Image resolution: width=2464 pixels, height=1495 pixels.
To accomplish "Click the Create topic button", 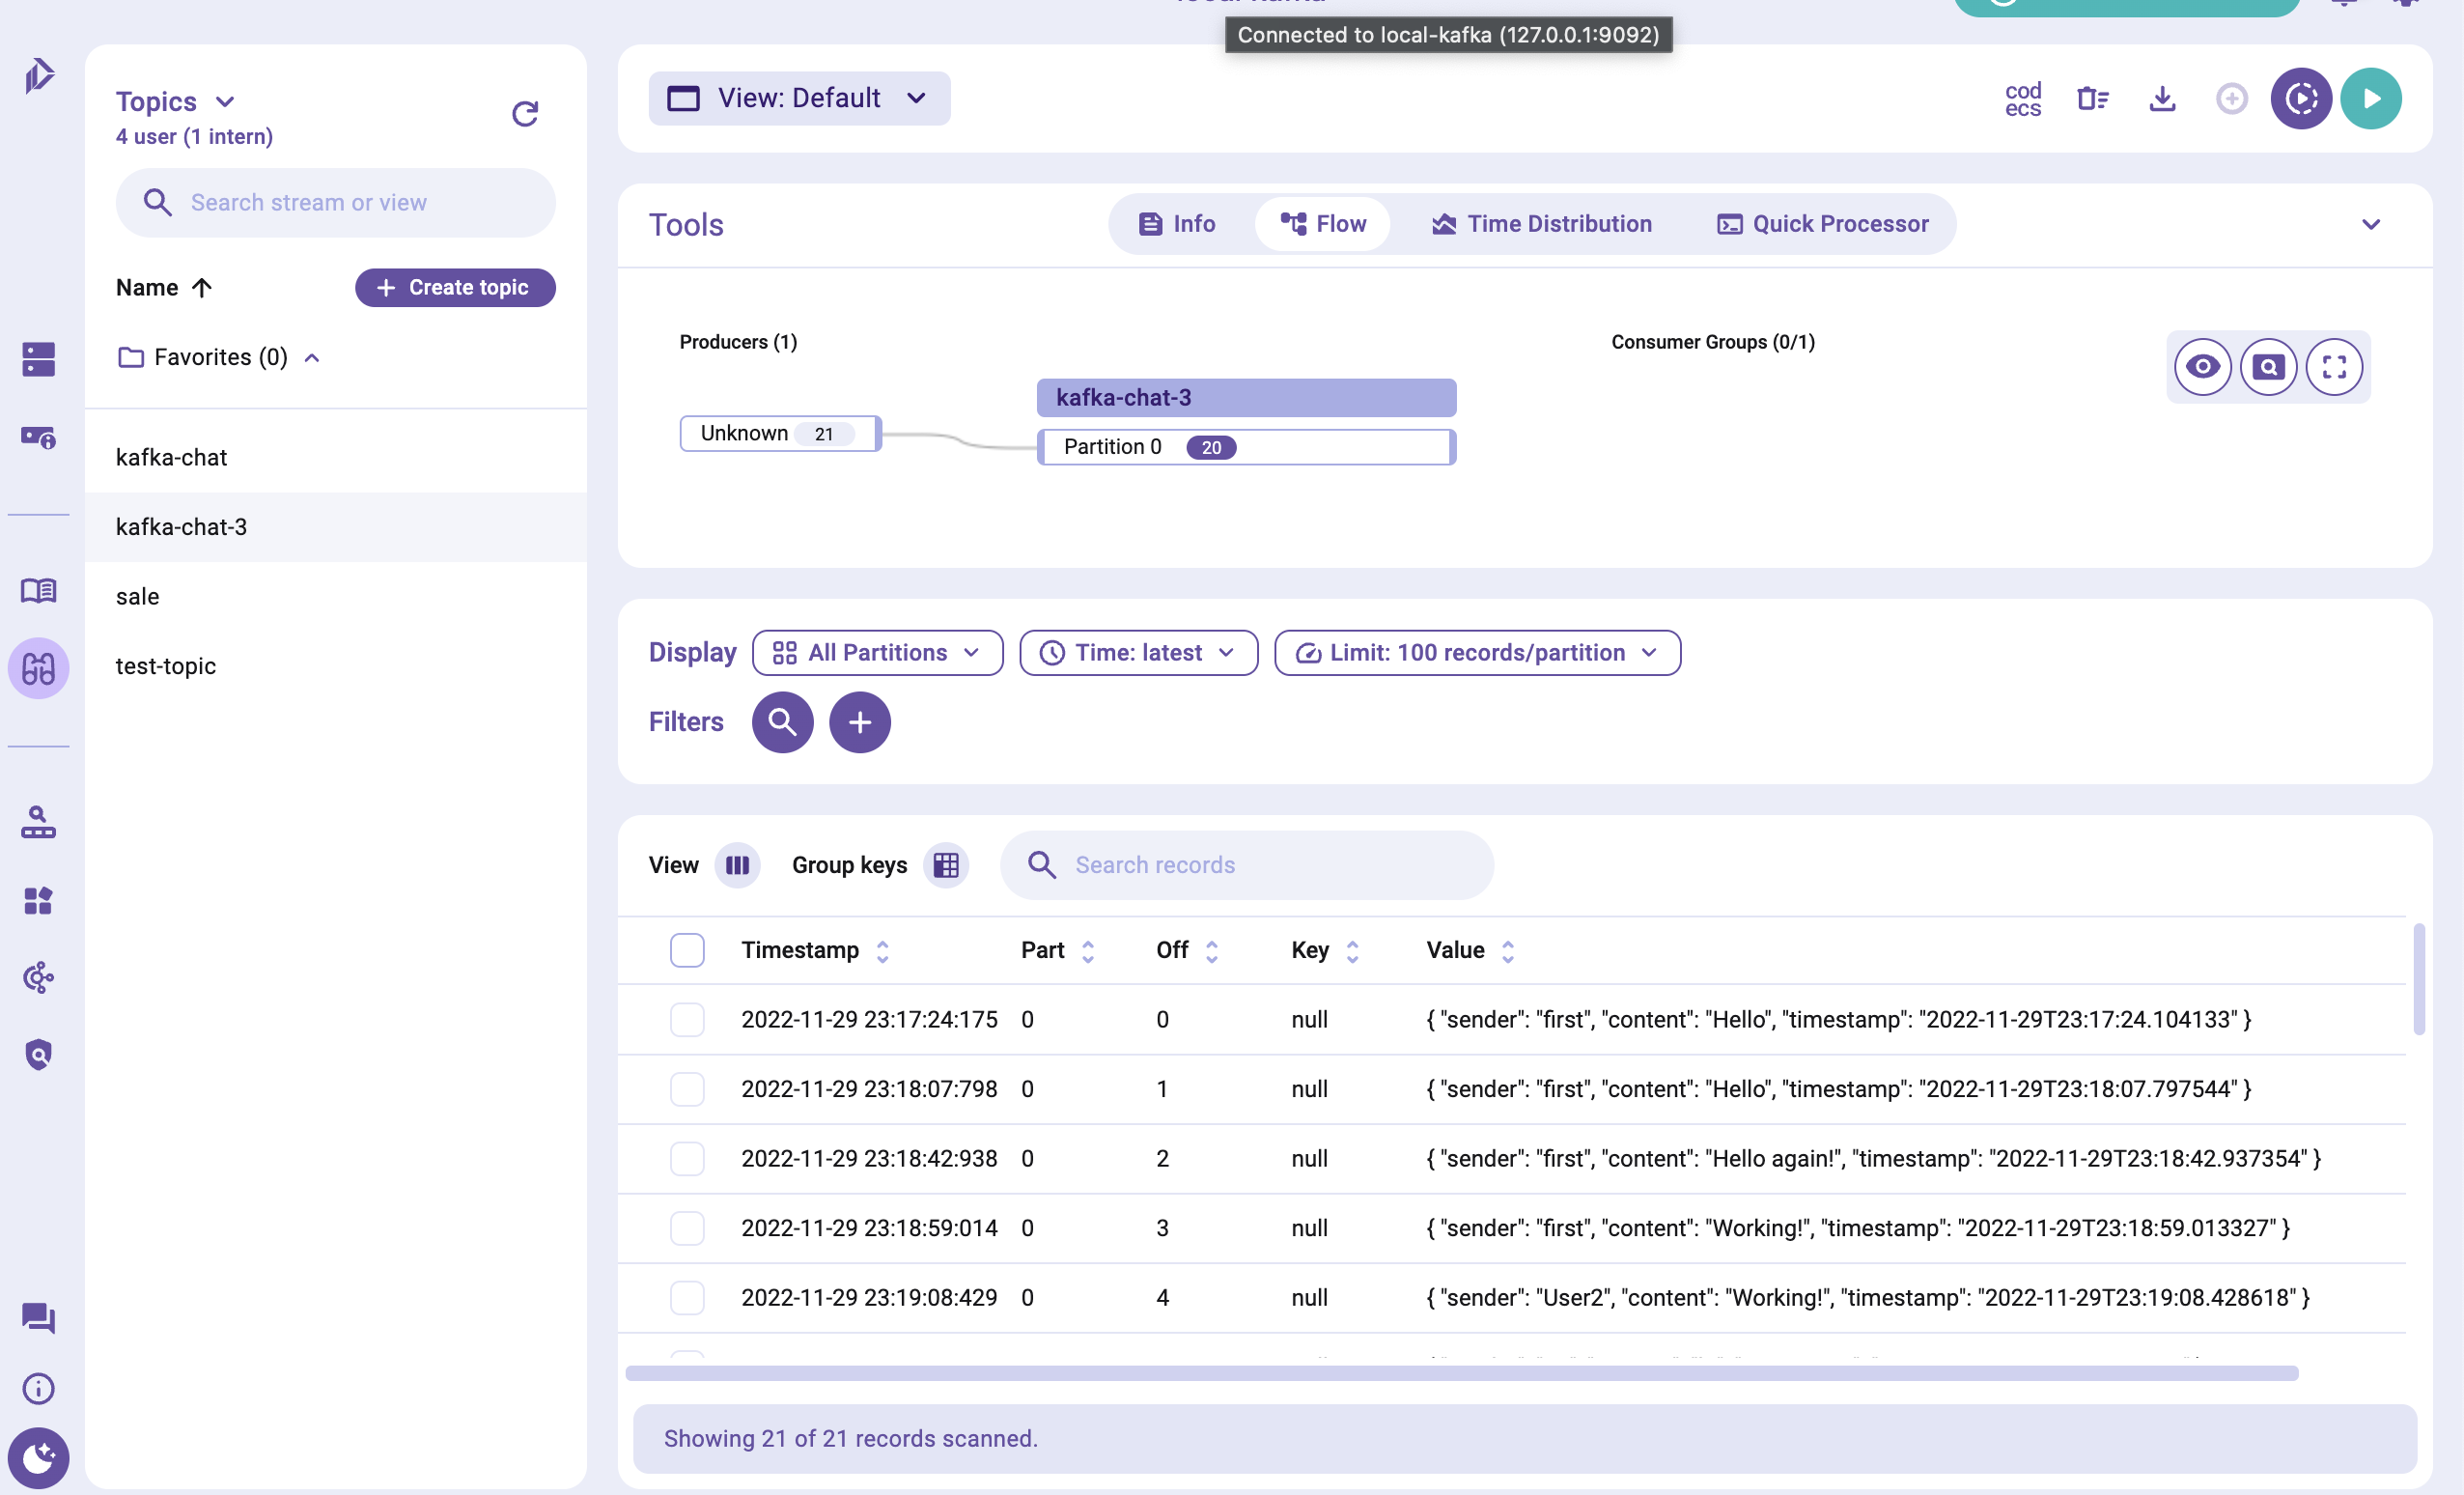I will click(x=455, y=288).
